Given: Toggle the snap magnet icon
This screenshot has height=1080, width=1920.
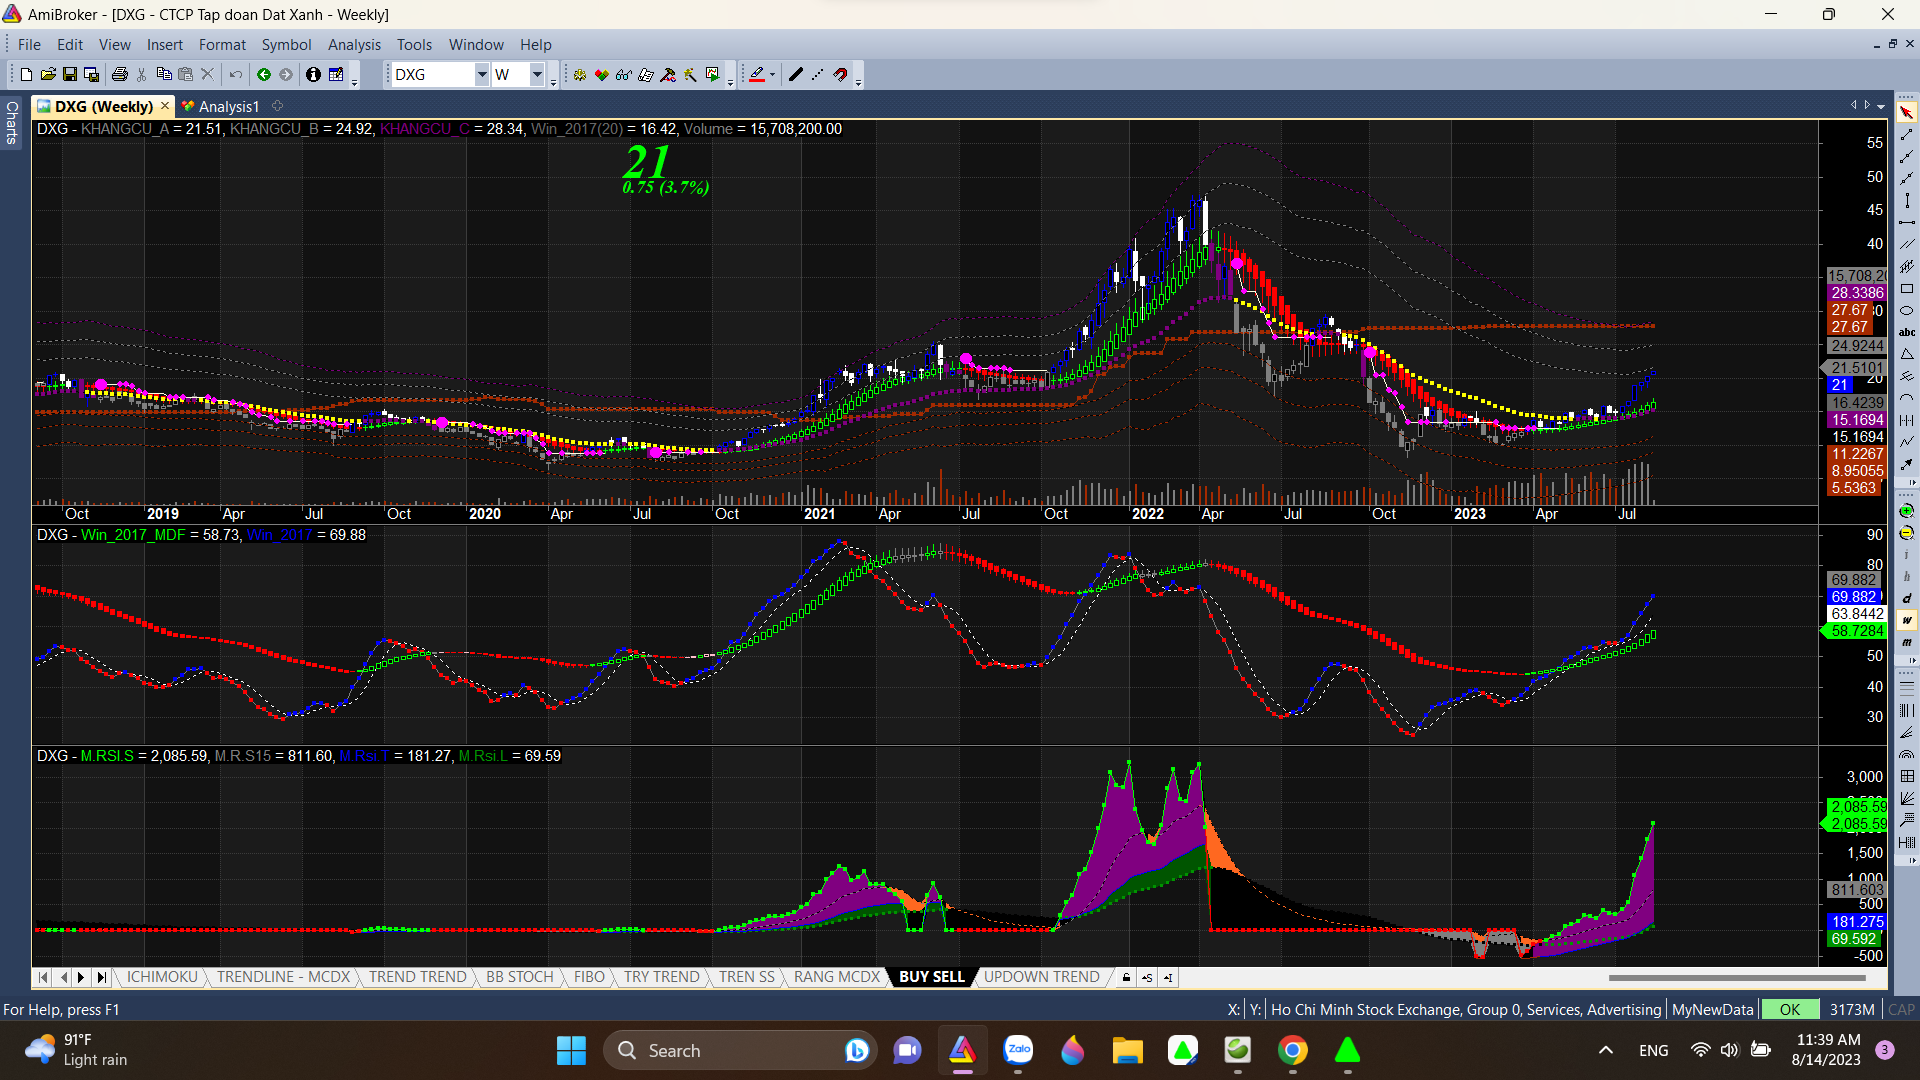Looking at the screenshot, I should click(841, 75).
